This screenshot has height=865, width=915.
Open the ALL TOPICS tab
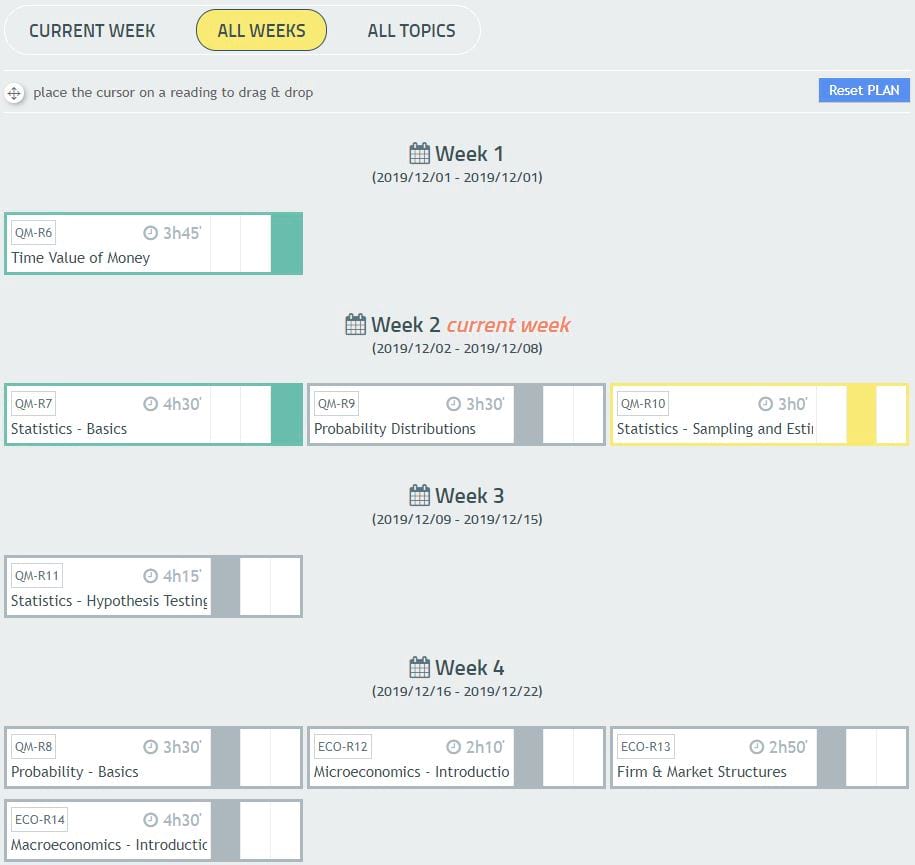(x=411, y=31)
